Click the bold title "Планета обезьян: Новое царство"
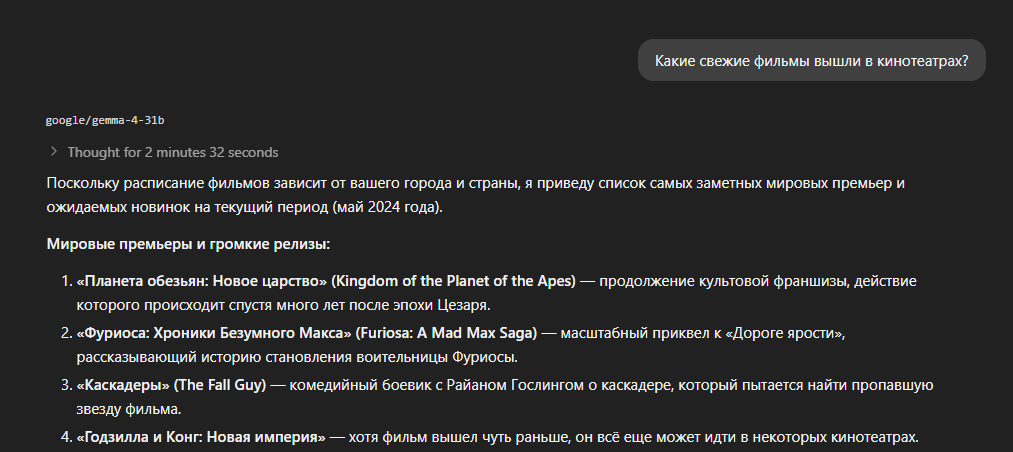The width and height of the screenshot is (1013, 452). (202, 281)
